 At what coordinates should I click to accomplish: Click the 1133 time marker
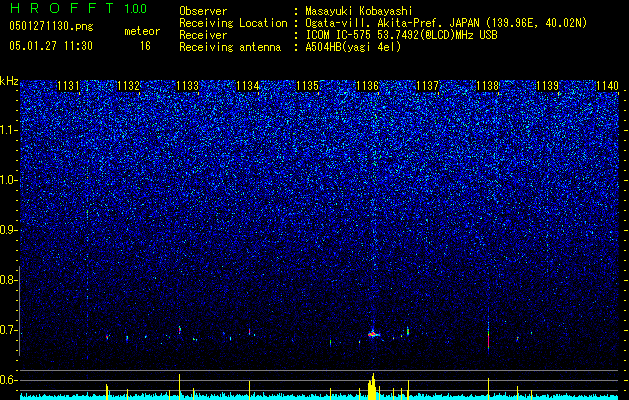point(188,86)
